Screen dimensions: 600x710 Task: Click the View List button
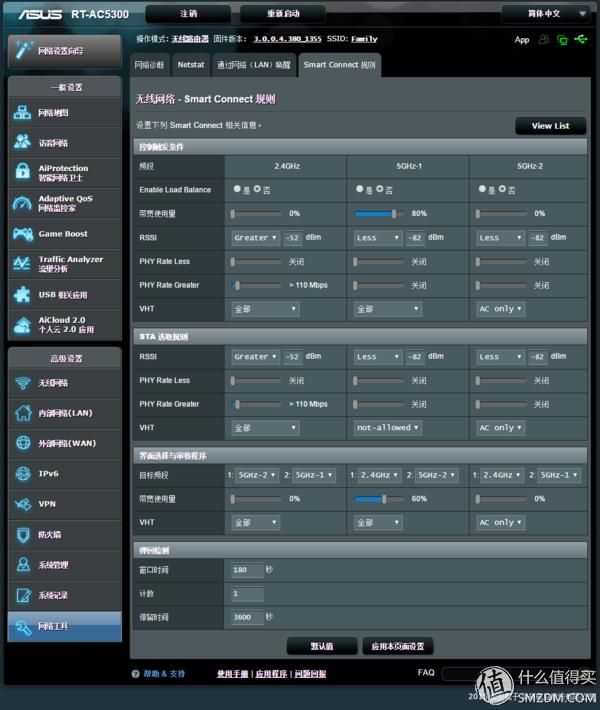click(551, 126)
